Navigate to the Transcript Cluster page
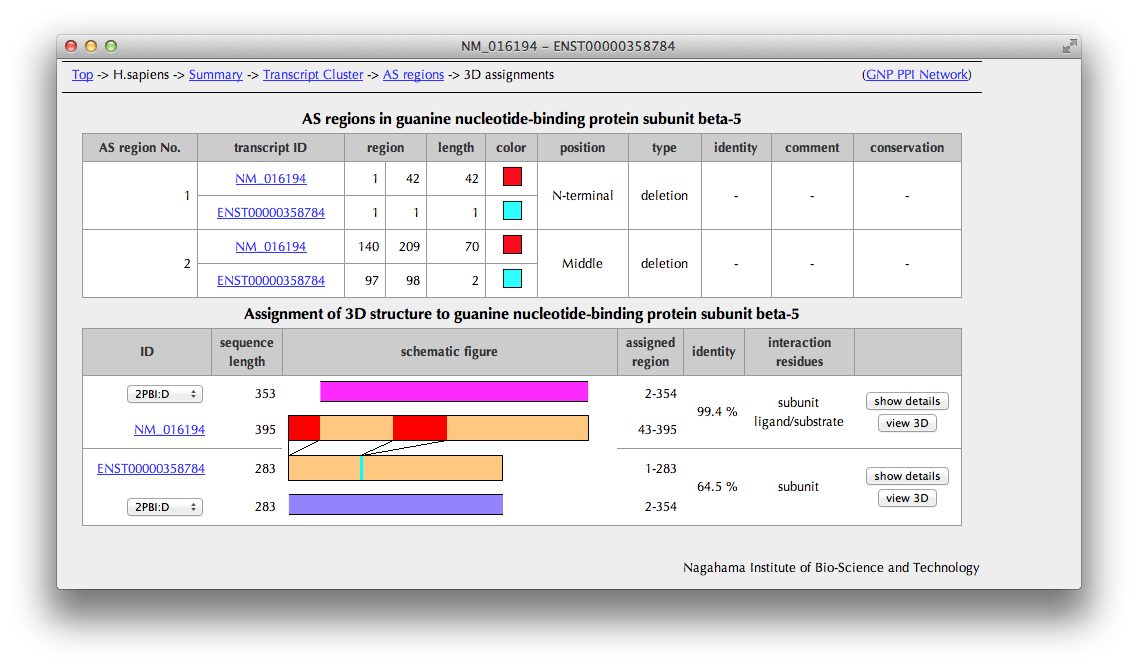Viewport: 1138px width, 668px height. [313, 75]
